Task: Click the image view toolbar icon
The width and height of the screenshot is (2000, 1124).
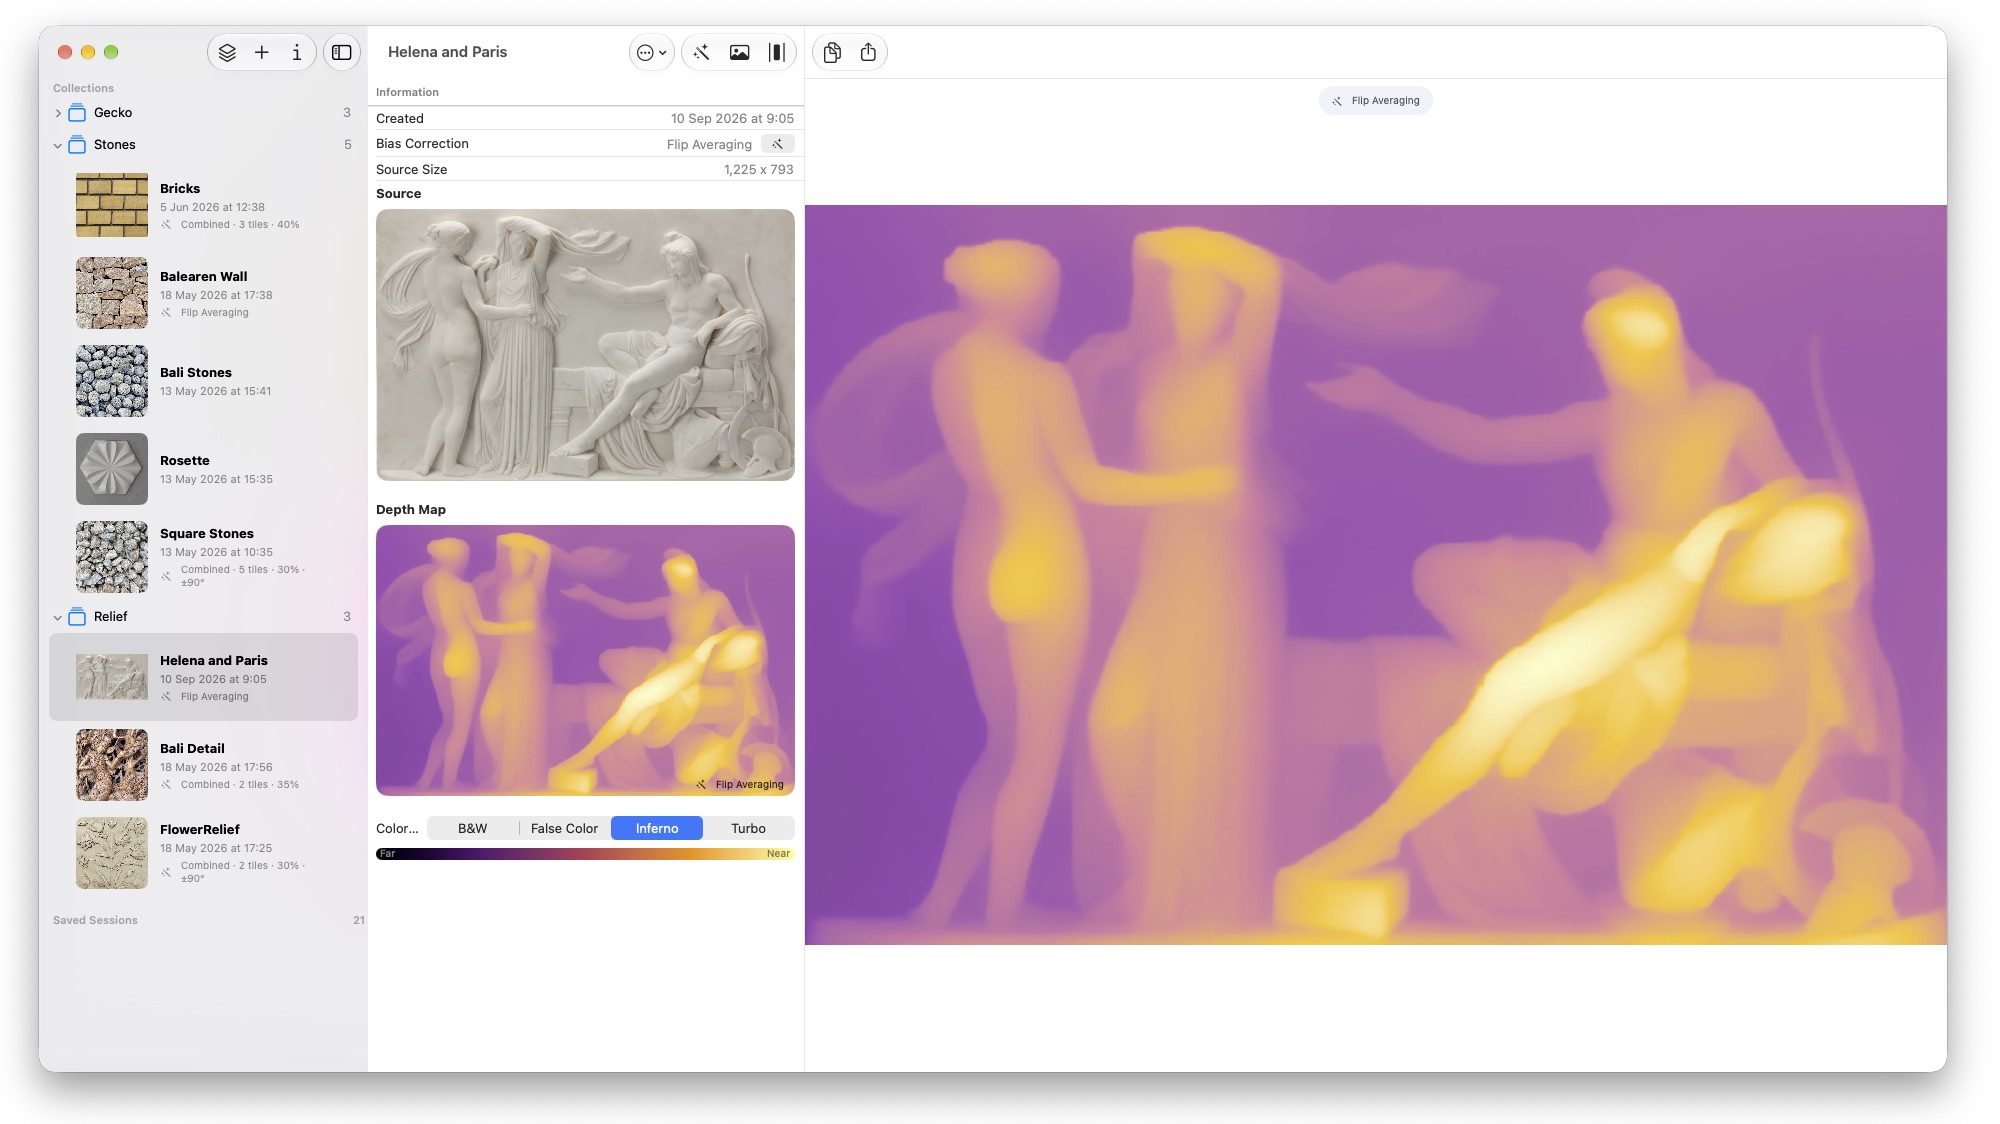Action: [x=739, y=52]
